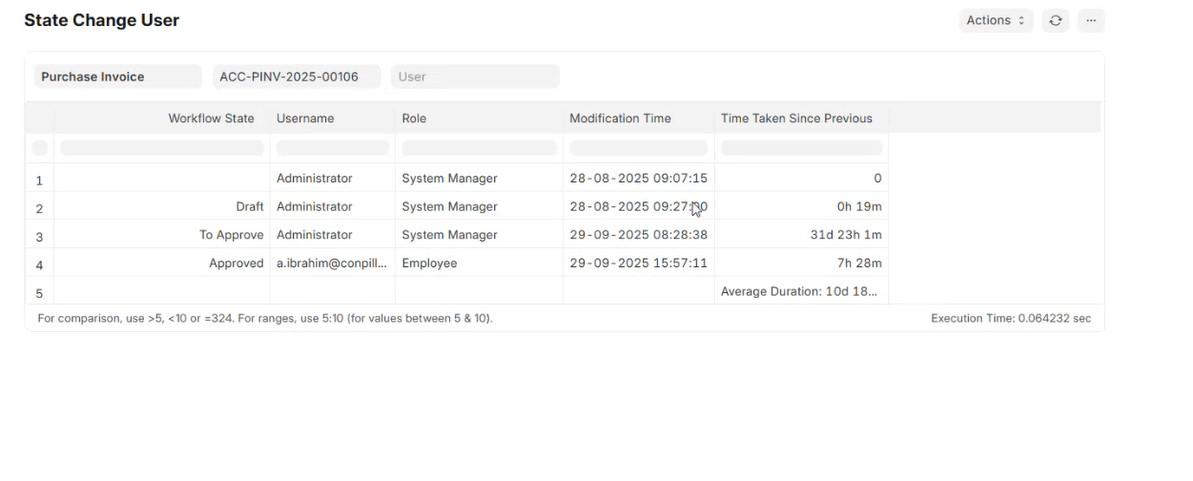Open the three-dots more options menu

point(1091,20)
